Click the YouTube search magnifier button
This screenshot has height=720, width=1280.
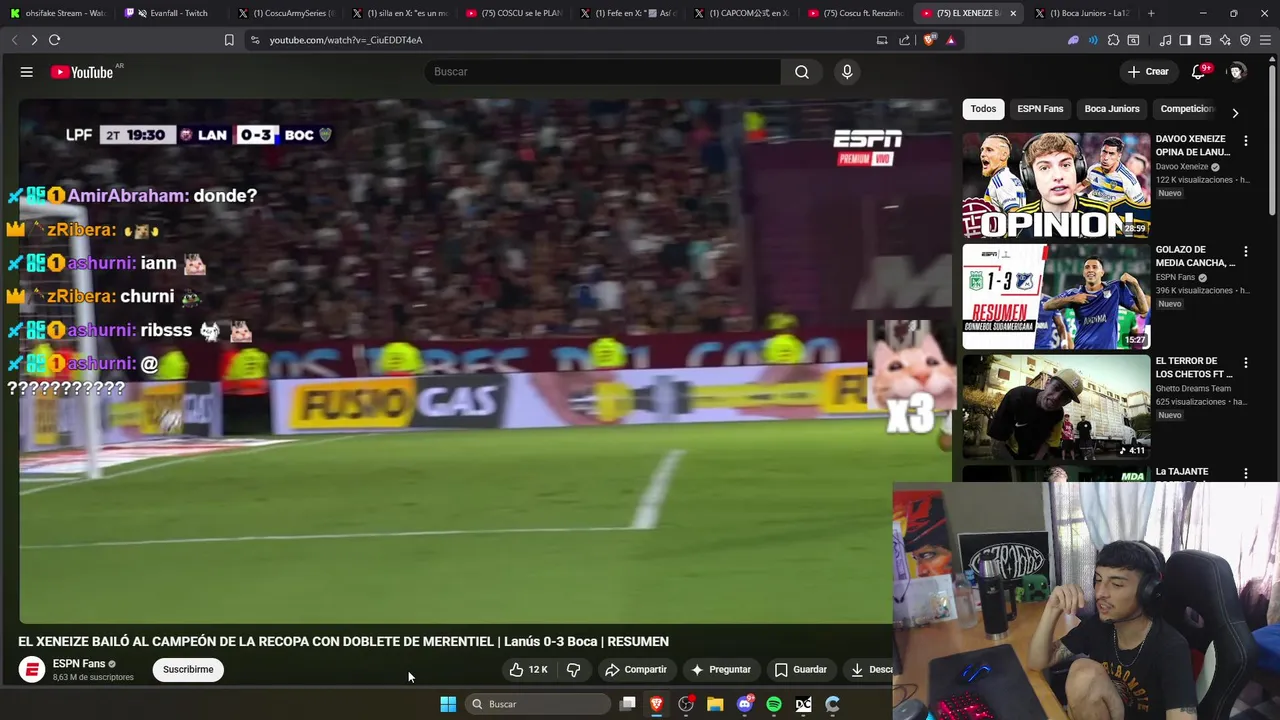coord(802,72)
